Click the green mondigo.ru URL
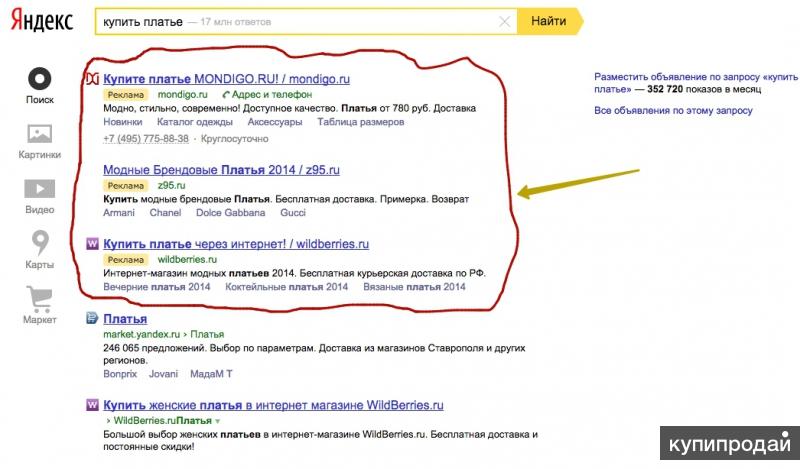800x469 pixels. 183,94
